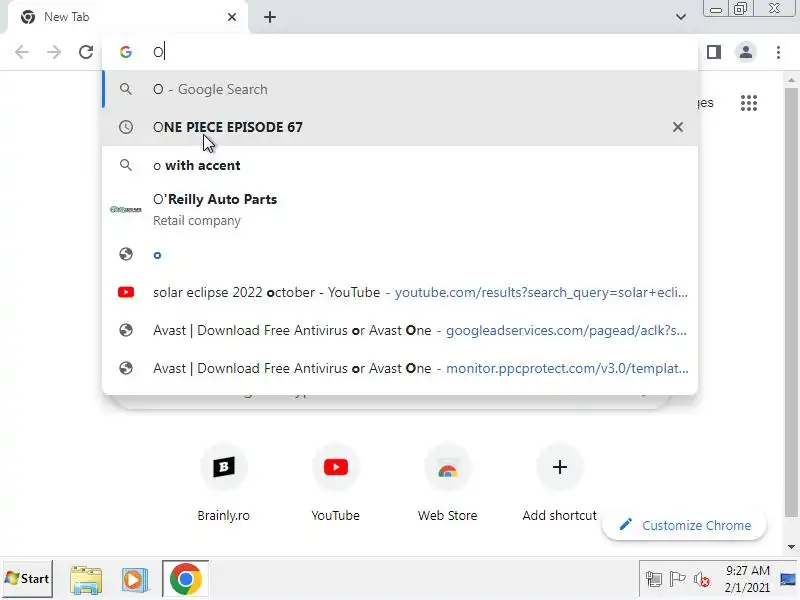Close the New Tab tab
Screen dimensions: 800x600
click(x=232, y=17)
